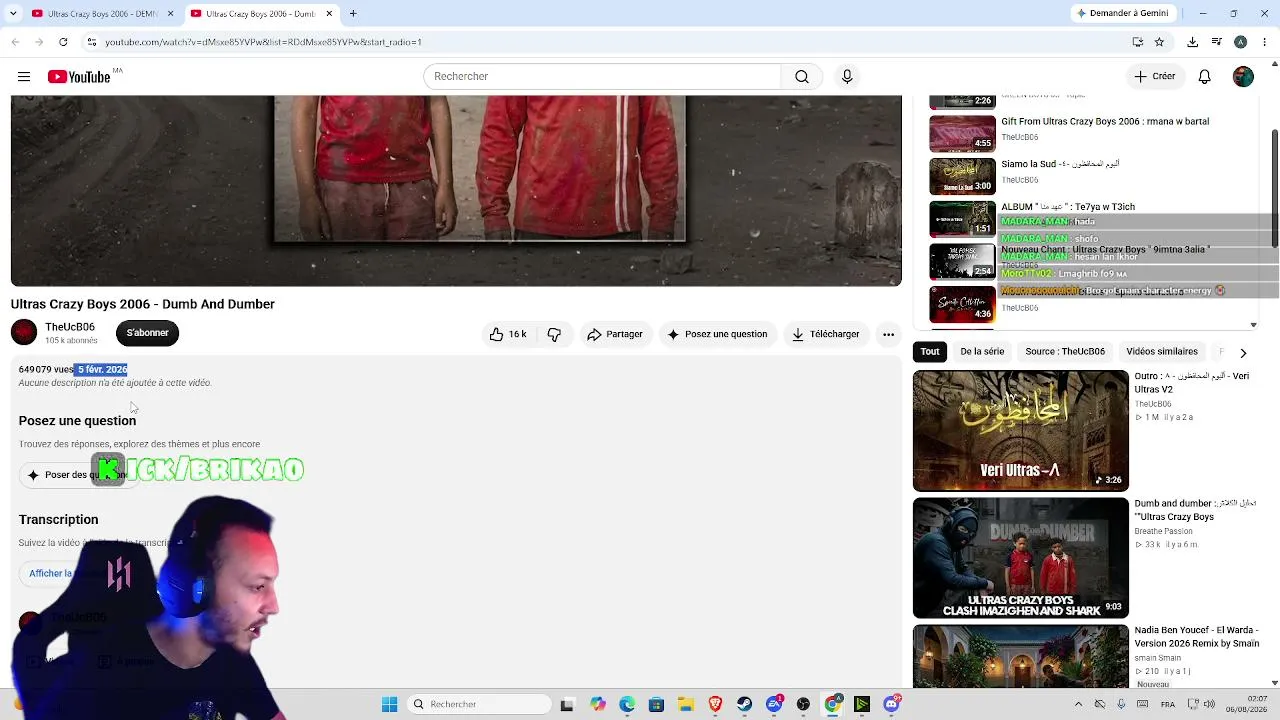Viewport: 1280px width, 720px height.
Task: Select the De la série chip
Action: (982, 352)
